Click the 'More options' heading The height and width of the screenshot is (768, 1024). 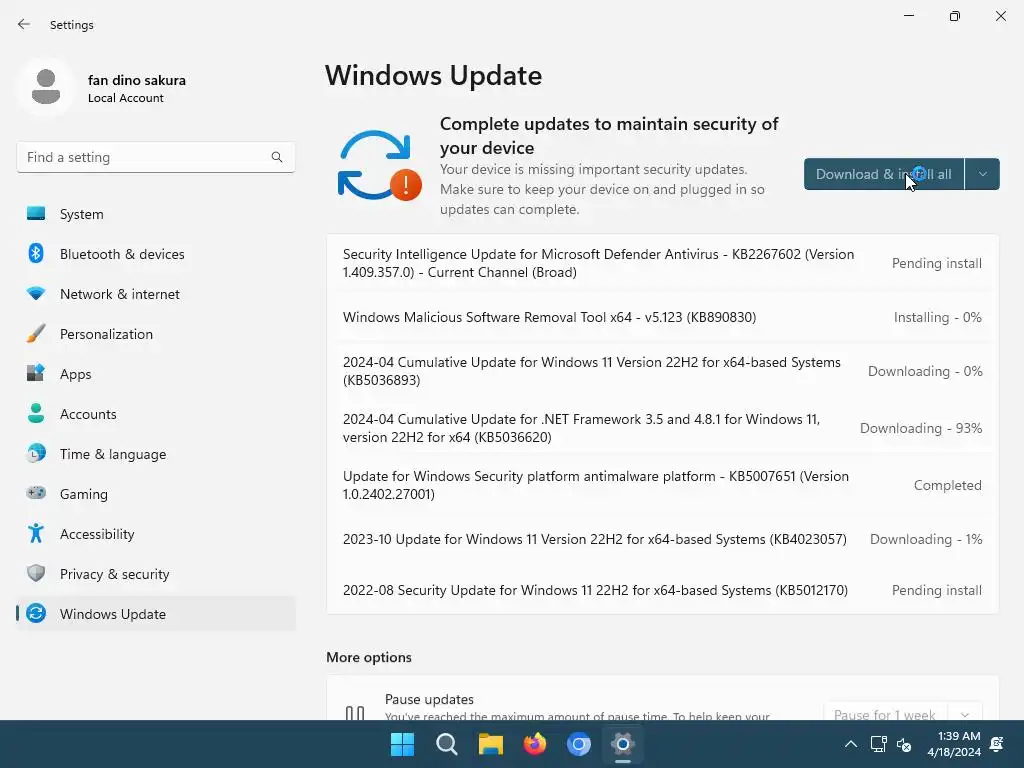click(x=369, y=657)
